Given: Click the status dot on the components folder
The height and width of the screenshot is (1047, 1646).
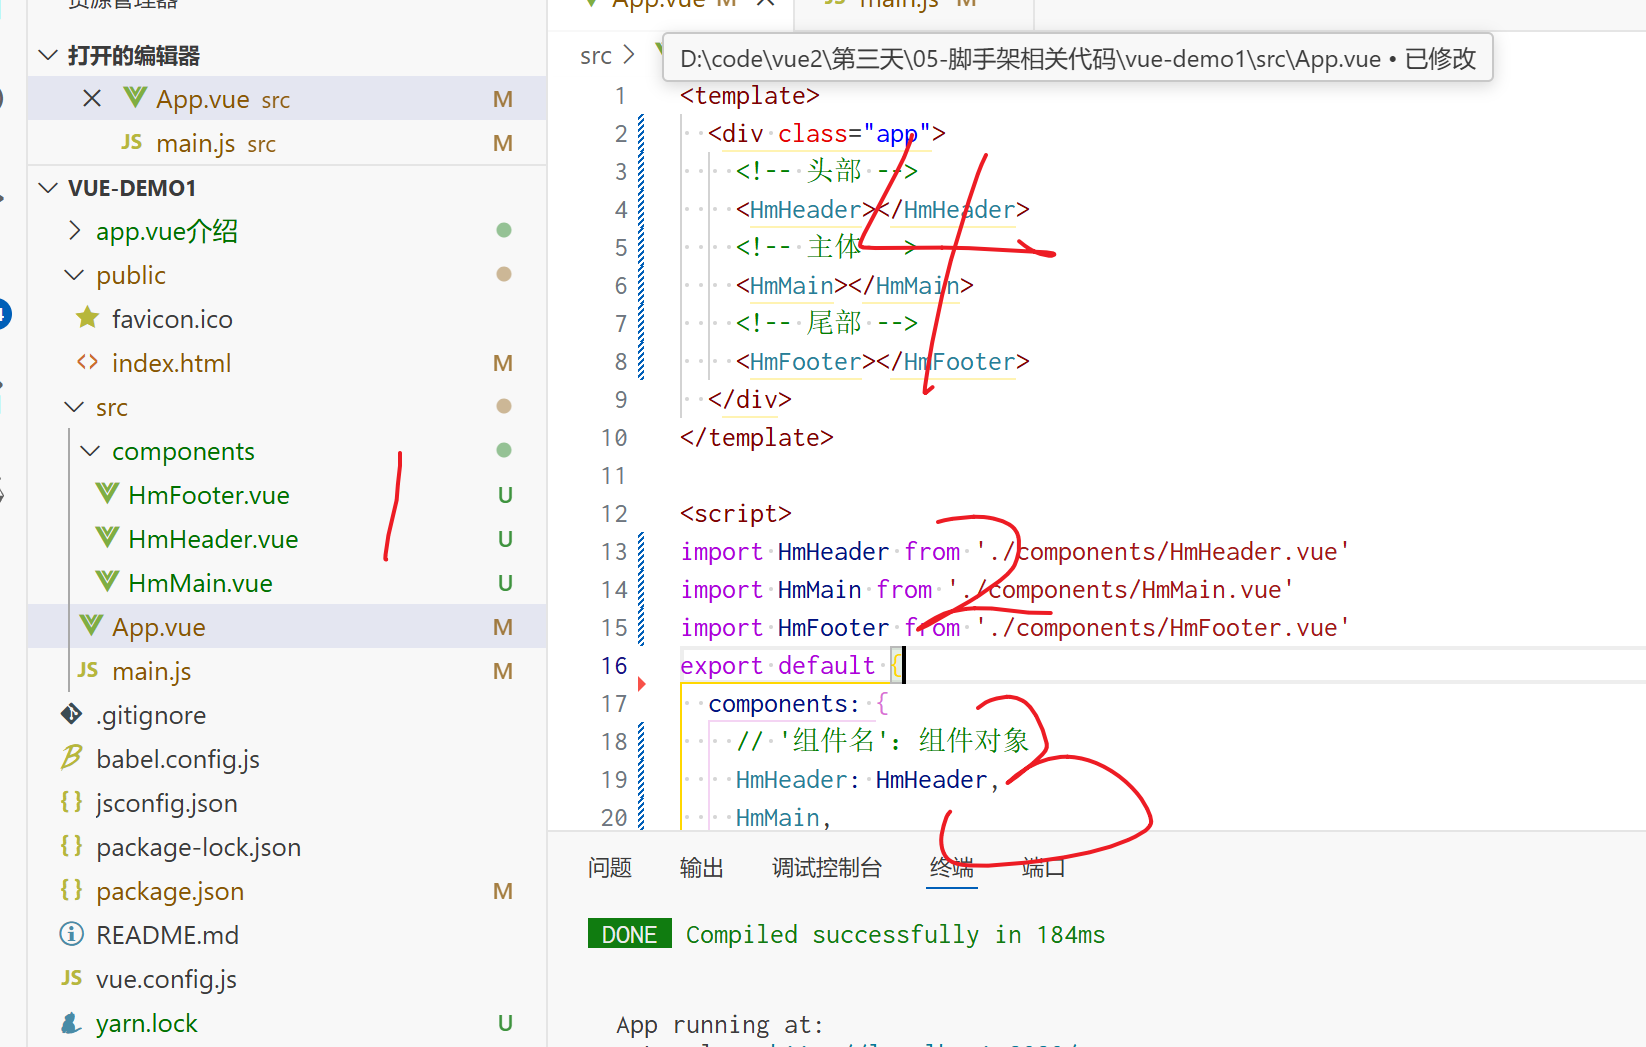Looking at the screenshot, I should tap(504, 450).
